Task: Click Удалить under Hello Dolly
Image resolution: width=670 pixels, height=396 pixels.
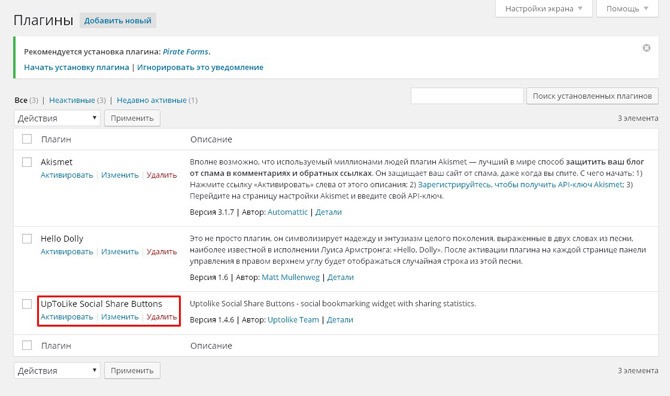Action: pos(162,252)
